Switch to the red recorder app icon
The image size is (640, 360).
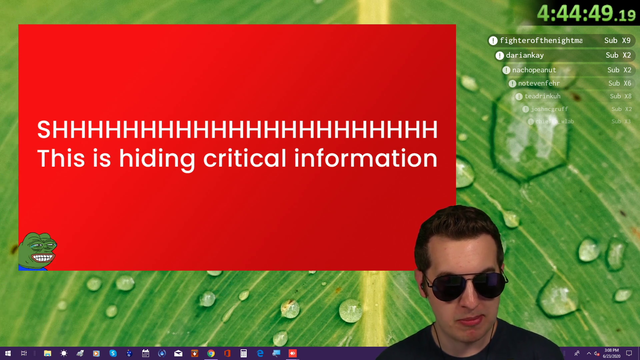click(293, 353)
